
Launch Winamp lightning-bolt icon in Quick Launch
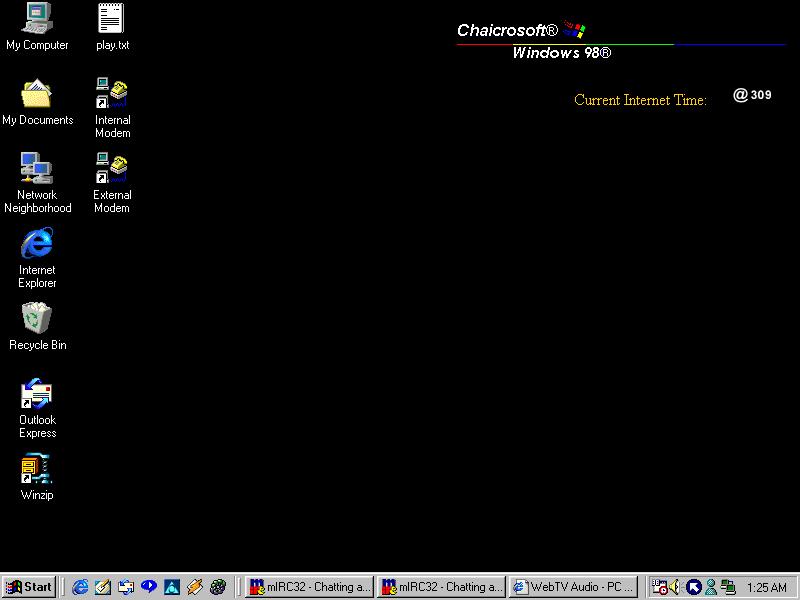[195, 587]
